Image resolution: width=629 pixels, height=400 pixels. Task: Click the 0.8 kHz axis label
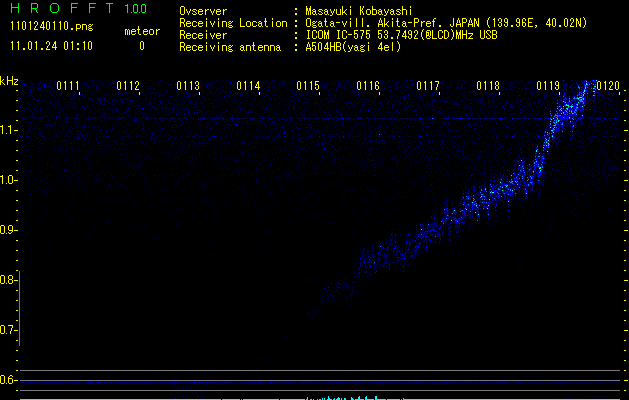click(x=8, y=280)
